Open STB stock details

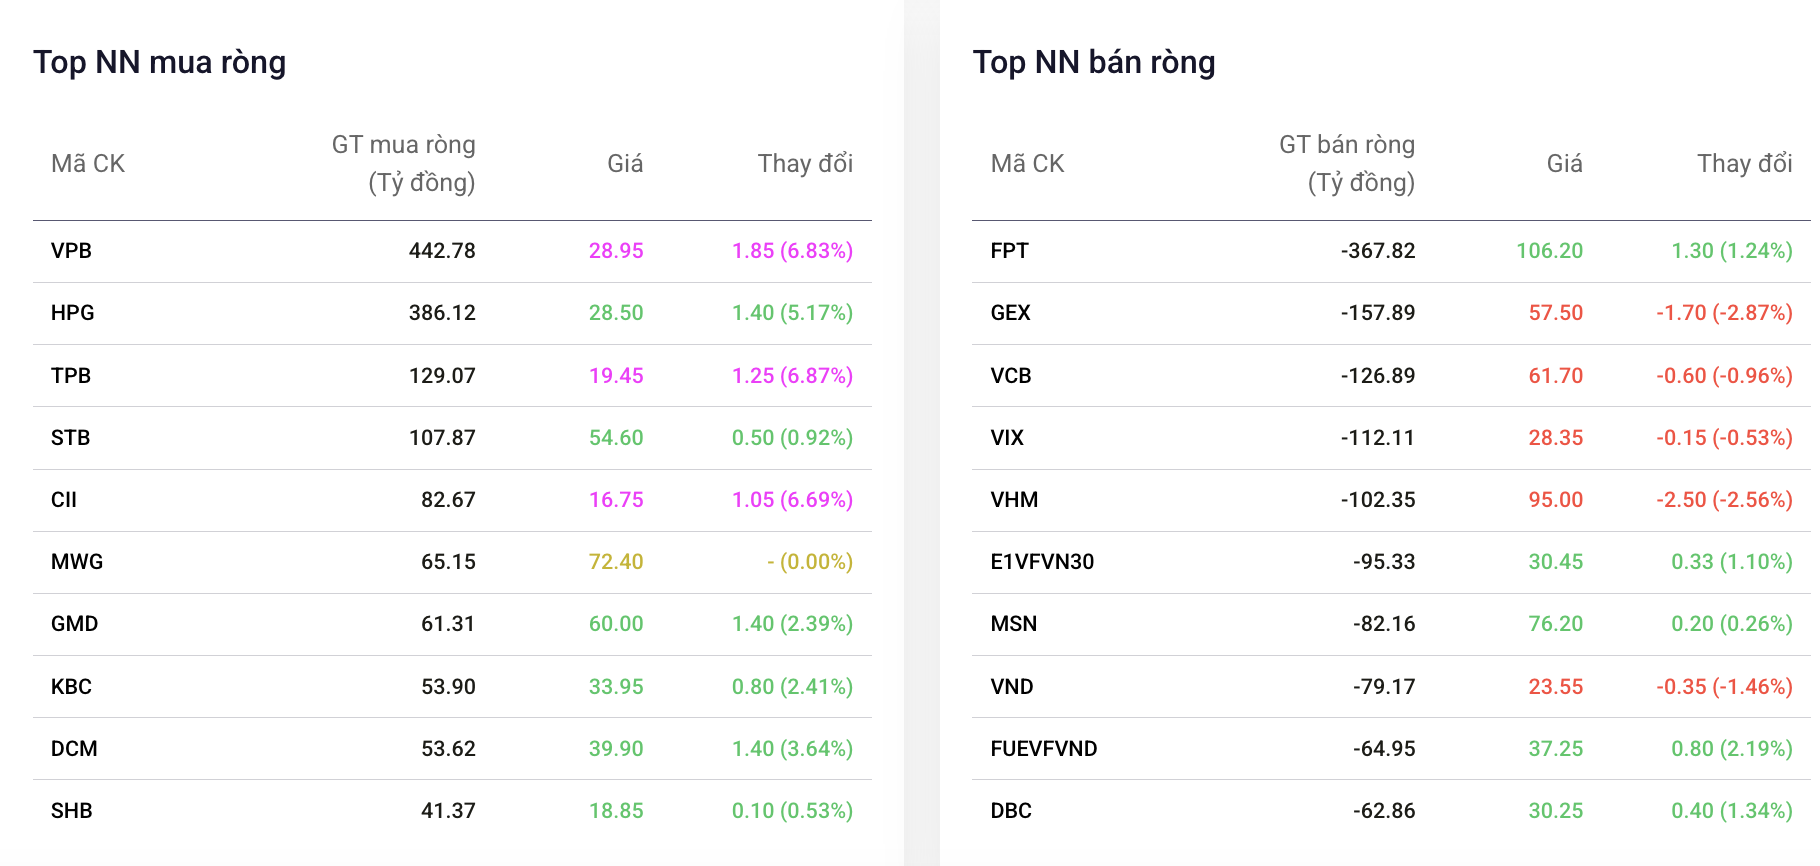click(71, 438)
